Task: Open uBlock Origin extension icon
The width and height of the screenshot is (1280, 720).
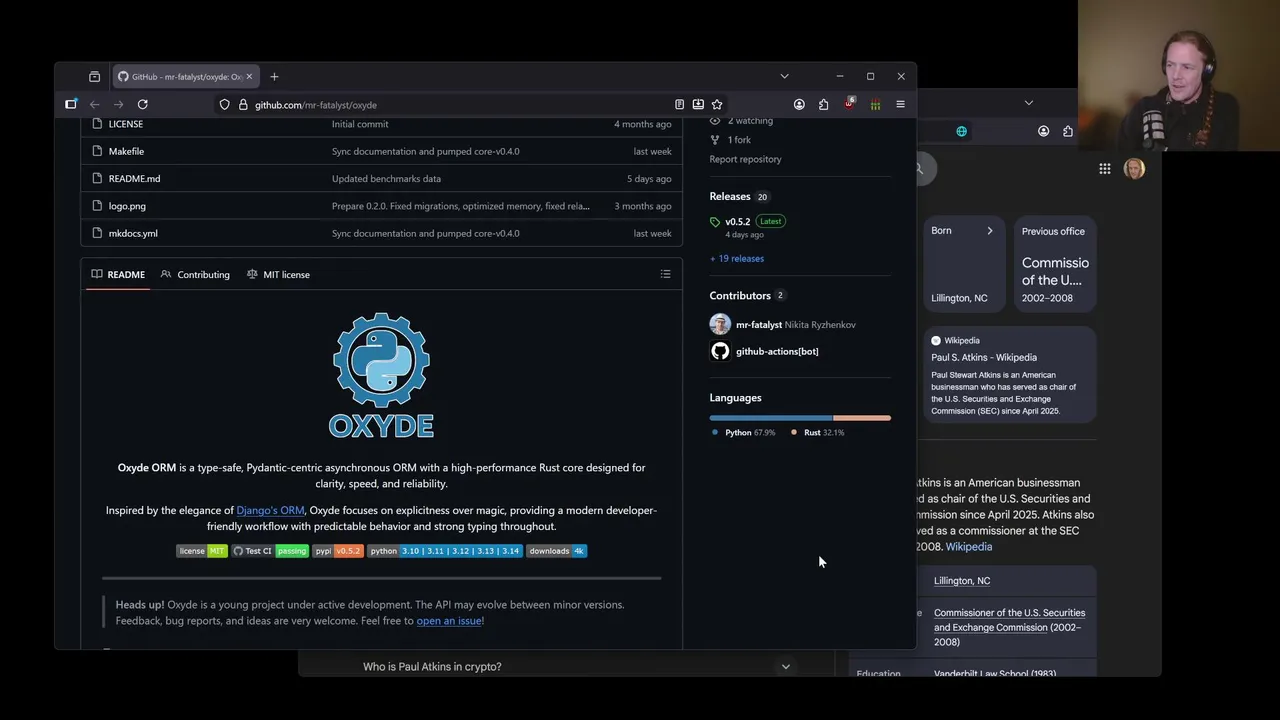Action: (x=849, y=104)
